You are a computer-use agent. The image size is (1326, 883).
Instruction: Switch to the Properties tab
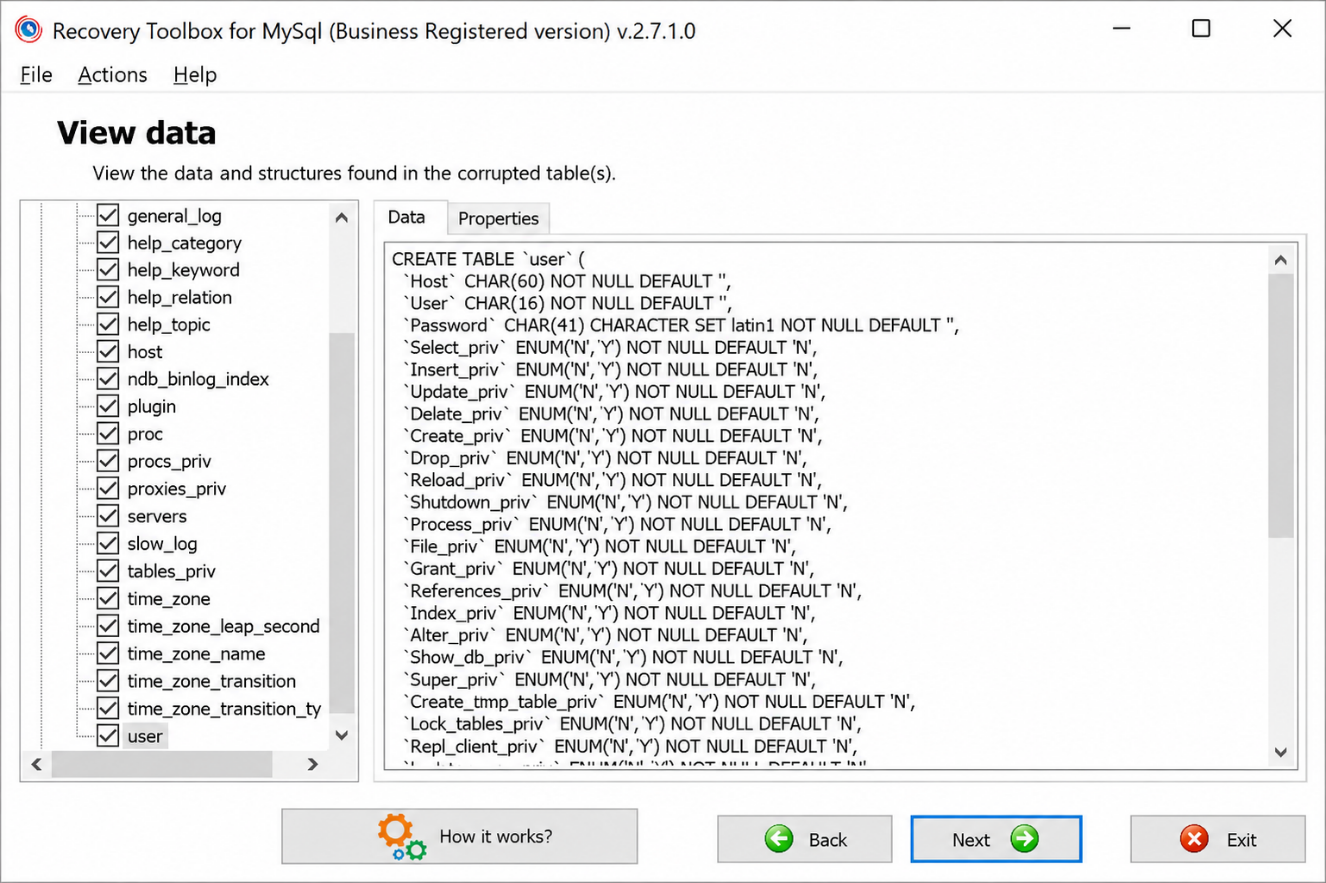(498, 219)
